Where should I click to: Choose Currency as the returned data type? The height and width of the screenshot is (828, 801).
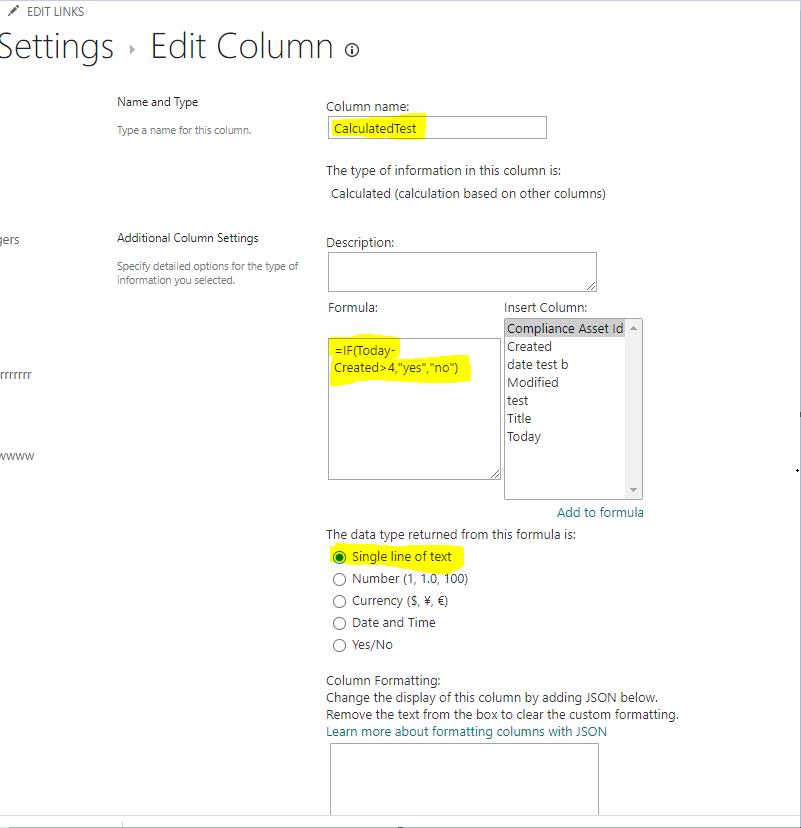pos(340,601)
